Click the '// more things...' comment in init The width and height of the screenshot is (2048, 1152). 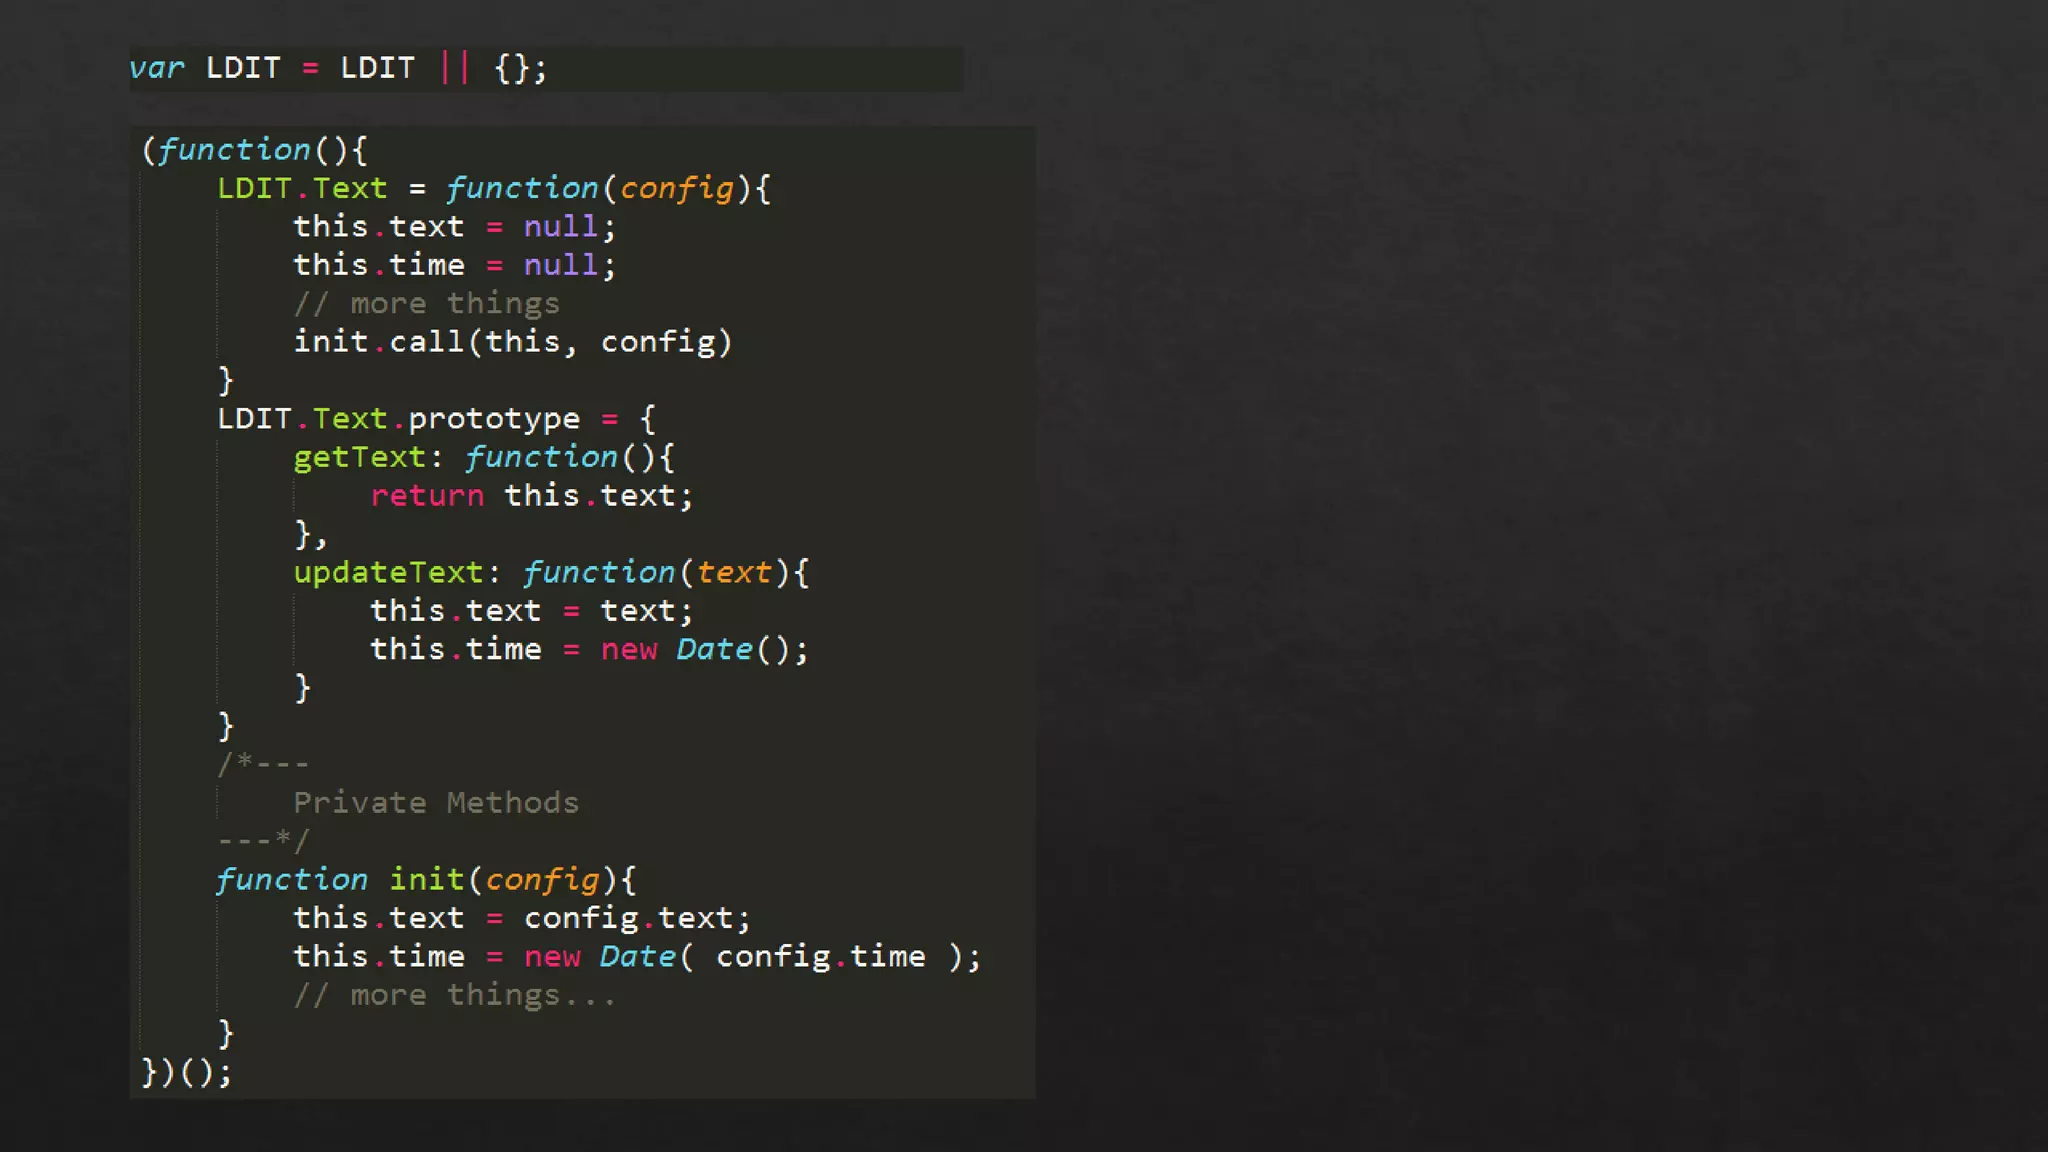[x=454, y=995]
